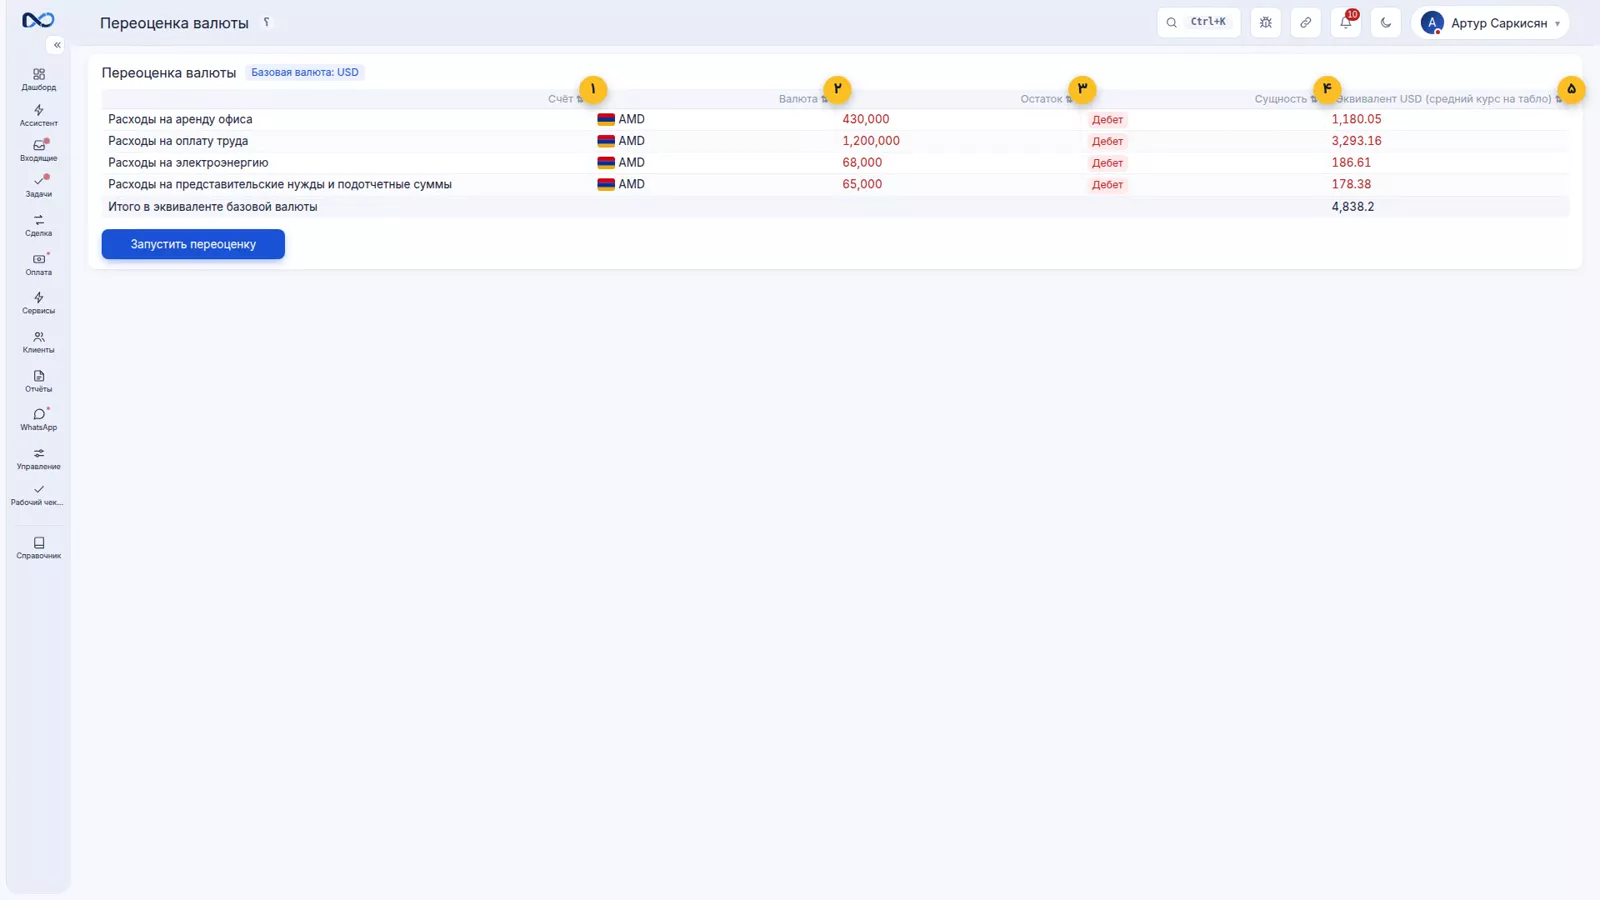Open the Справочник sidebar item

[38, 548]
